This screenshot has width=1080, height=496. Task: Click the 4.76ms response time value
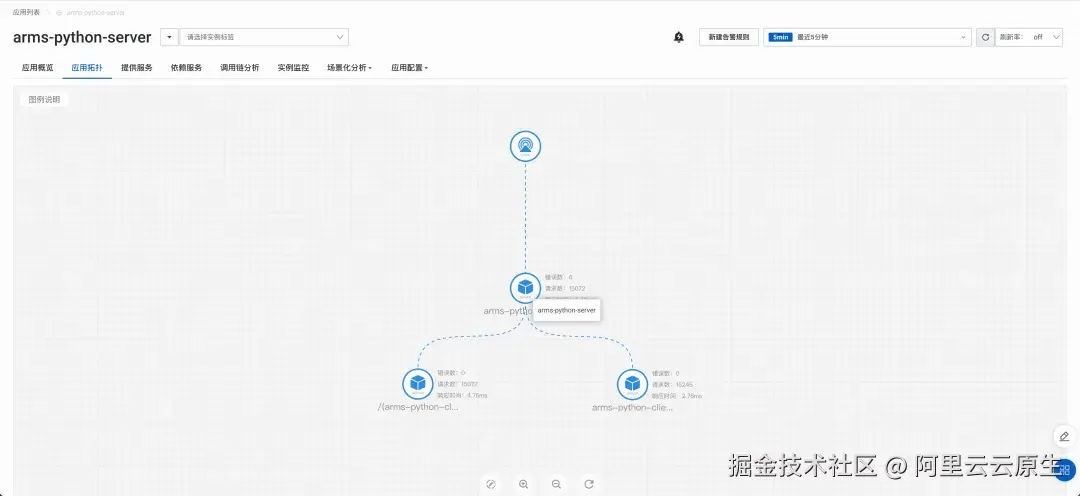[x=477, y=395]
